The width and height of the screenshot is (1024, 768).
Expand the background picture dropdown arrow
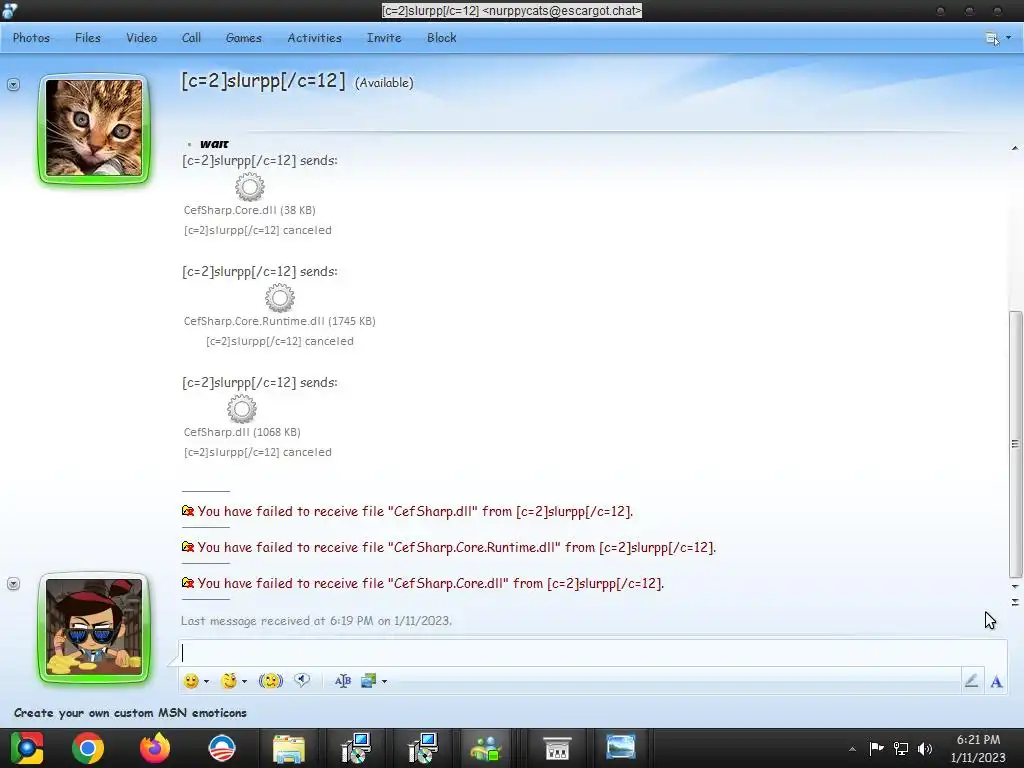[385, 682]
